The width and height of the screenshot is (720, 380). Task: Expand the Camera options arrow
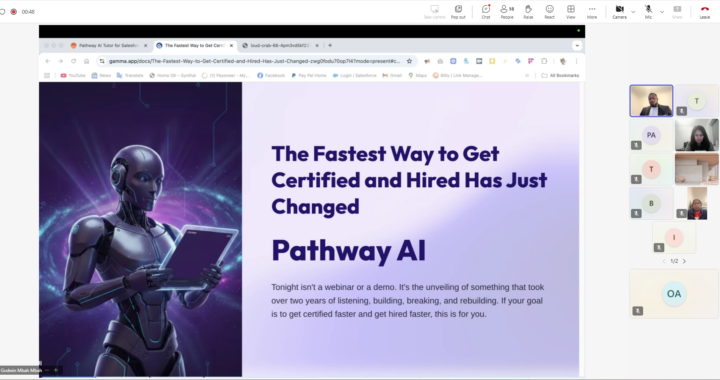(633, 11)
